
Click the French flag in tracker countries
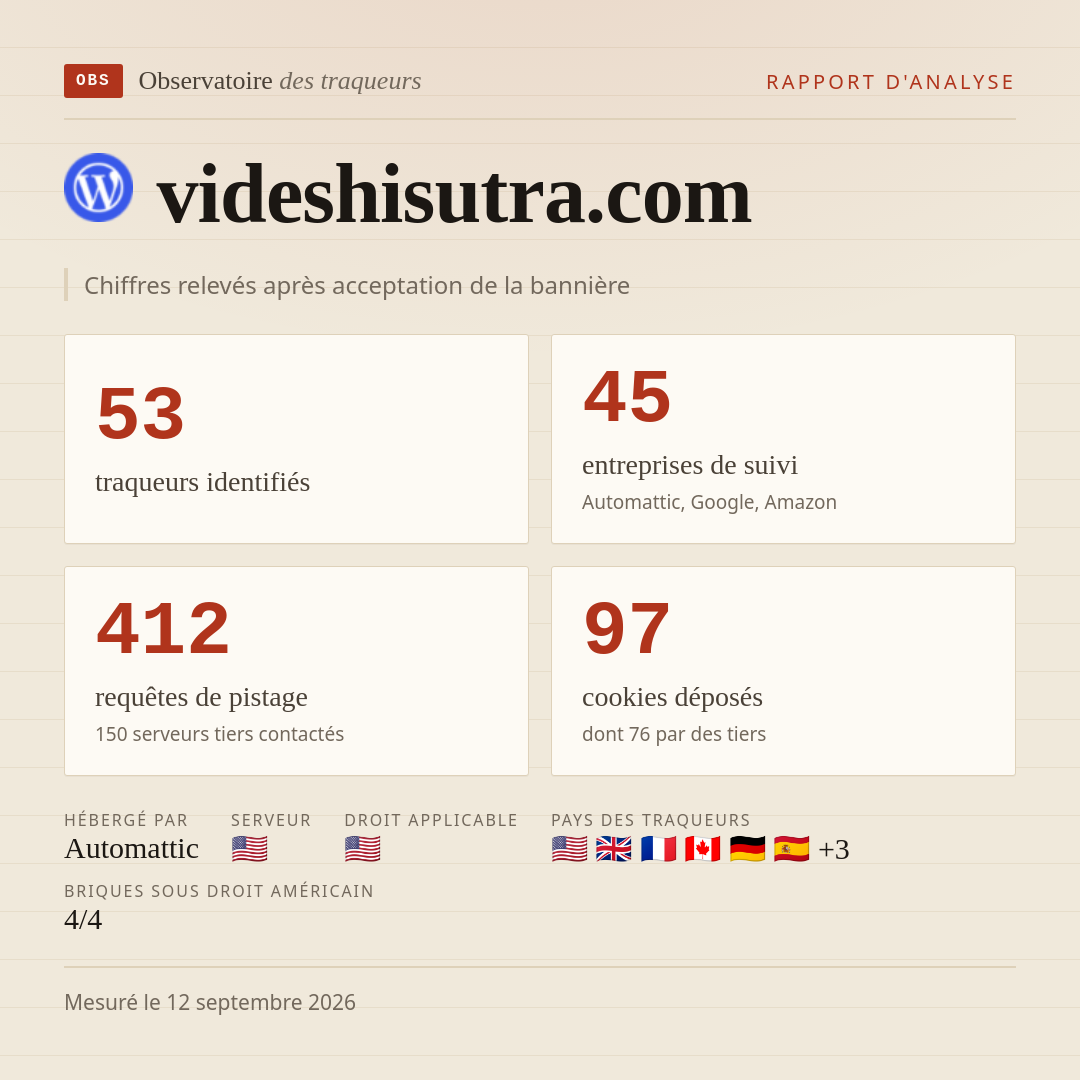[658, 849]
